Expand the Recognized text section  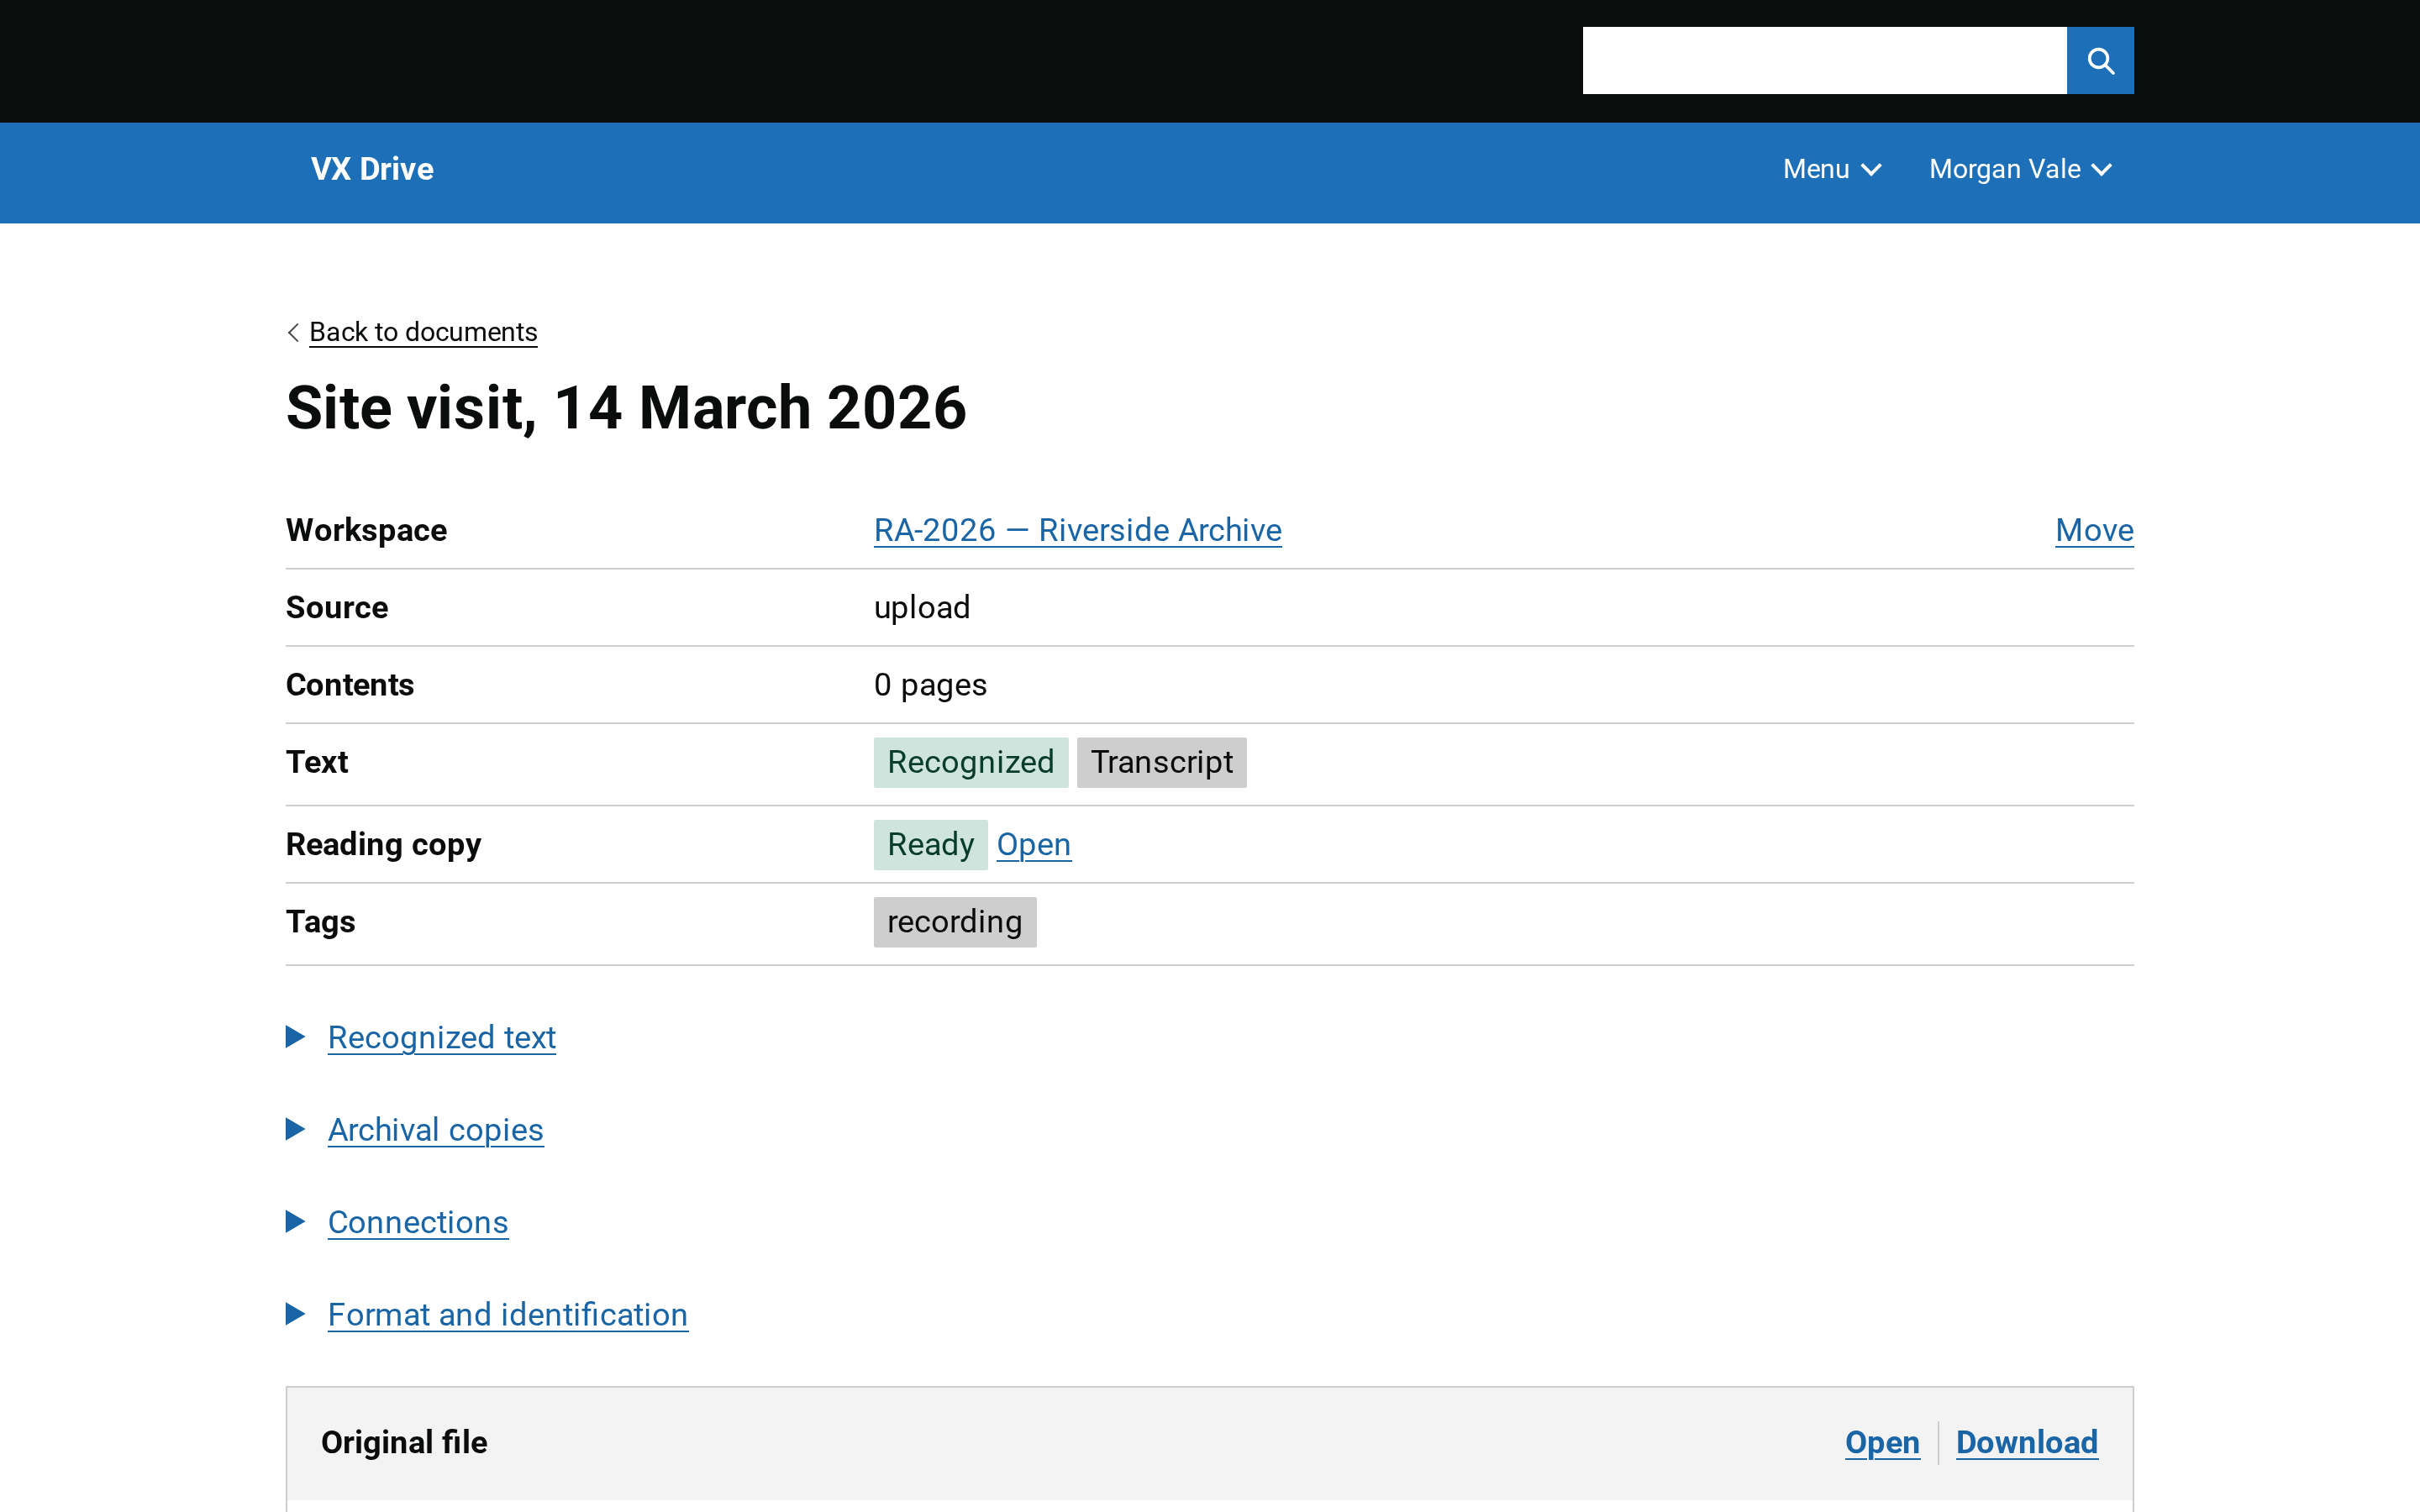[x=441, y=1038]
